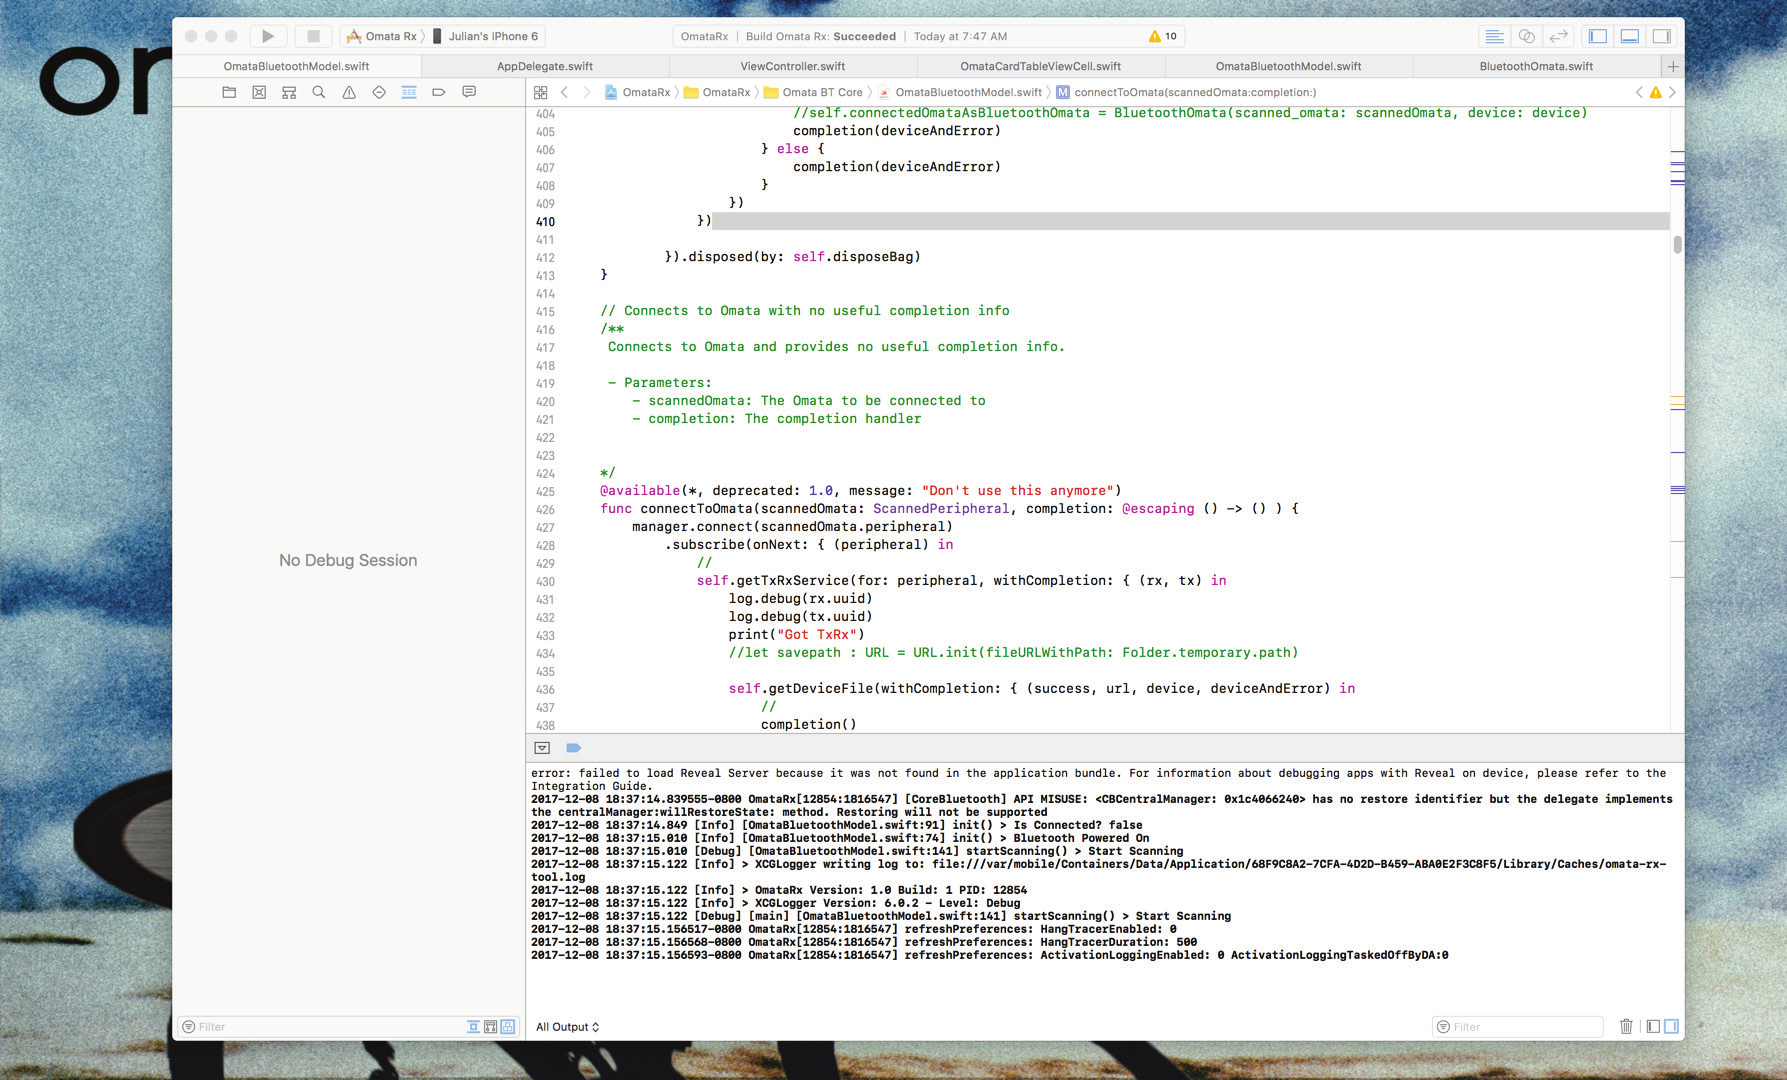Clear the console with trash icon
The height and width of the screenshot is (1080, 1787).
point(1626,1026)
